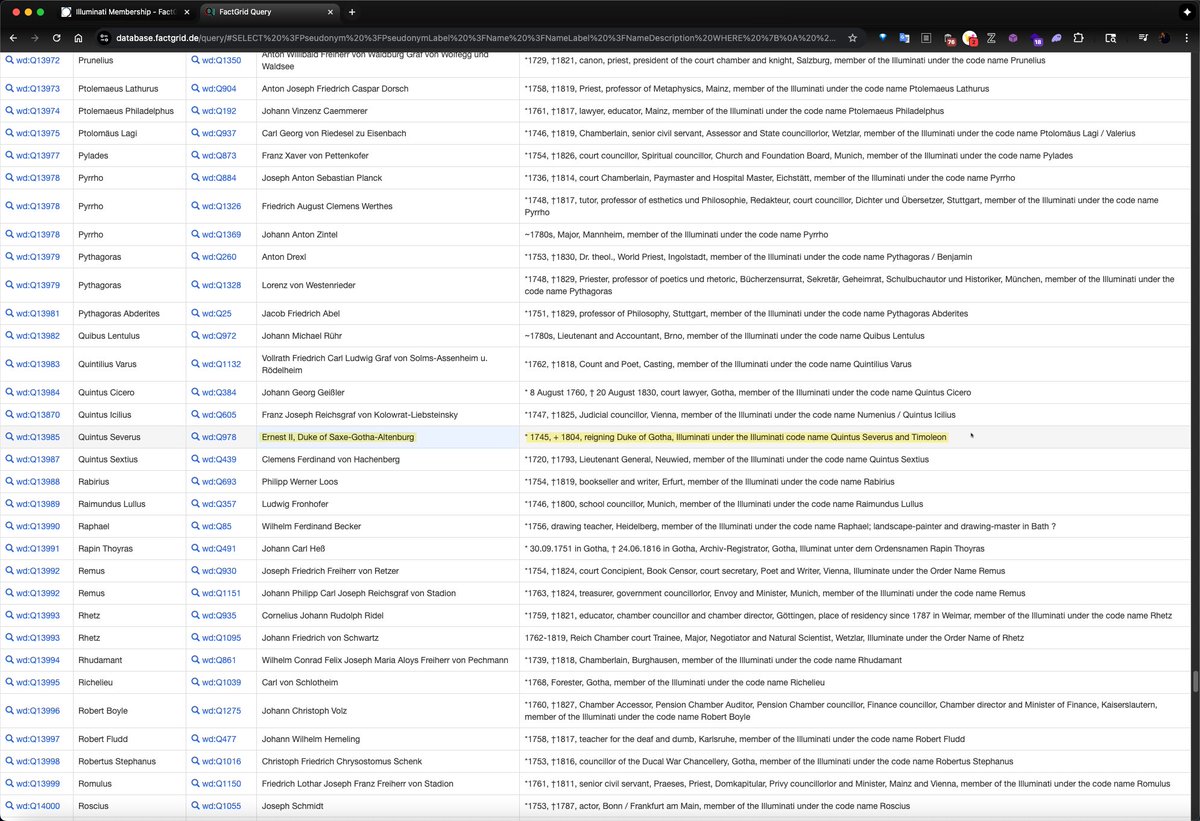Open the wd:Q13975 link
Image resolution: width=1200 pixels, height=821 pixels.
[38, 133]
